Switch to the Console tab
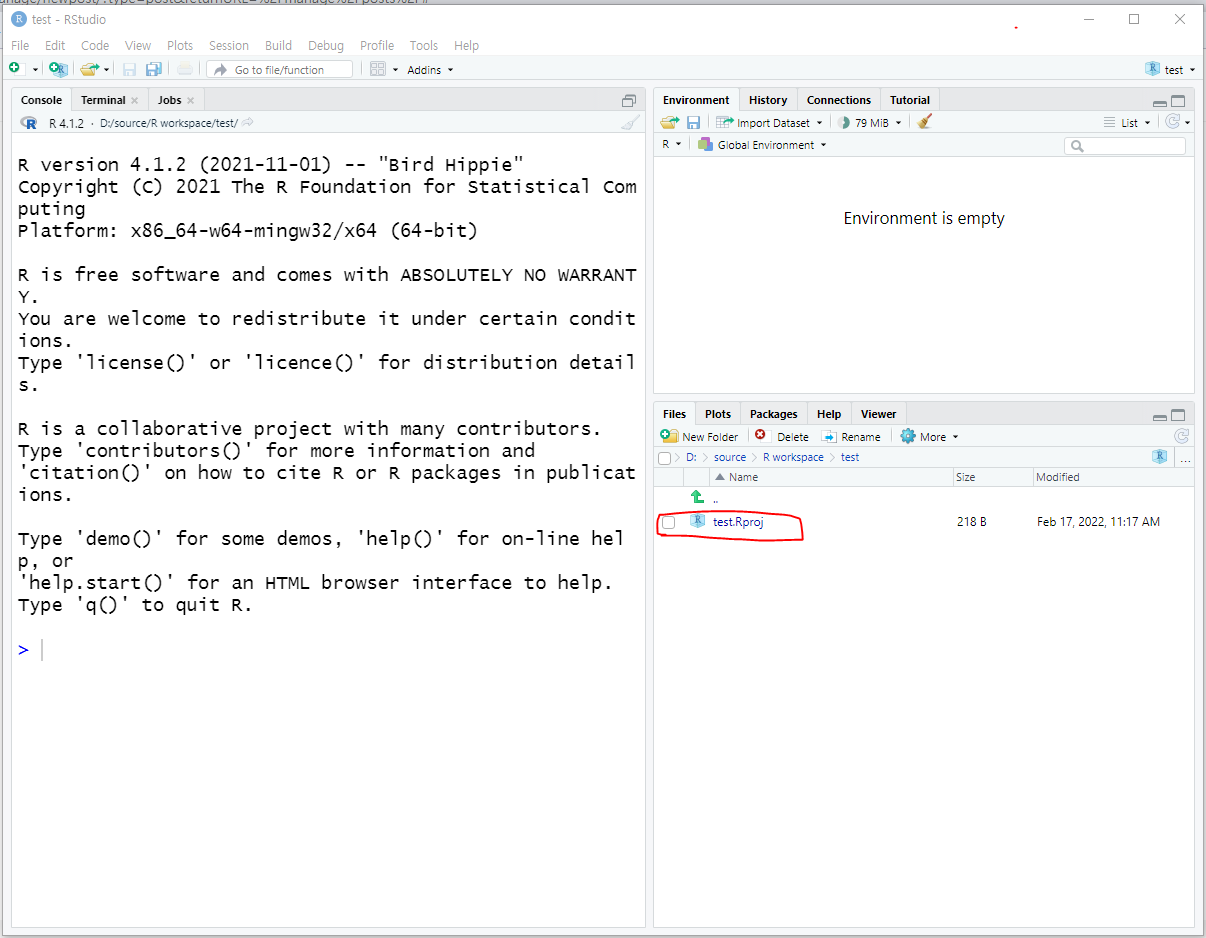 pyautogui.click(x=41, y=100)
